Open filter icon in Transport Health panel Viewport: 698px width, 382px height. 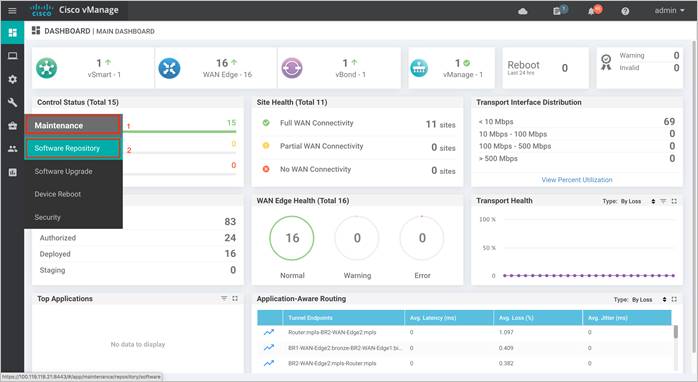pos(663,201)
